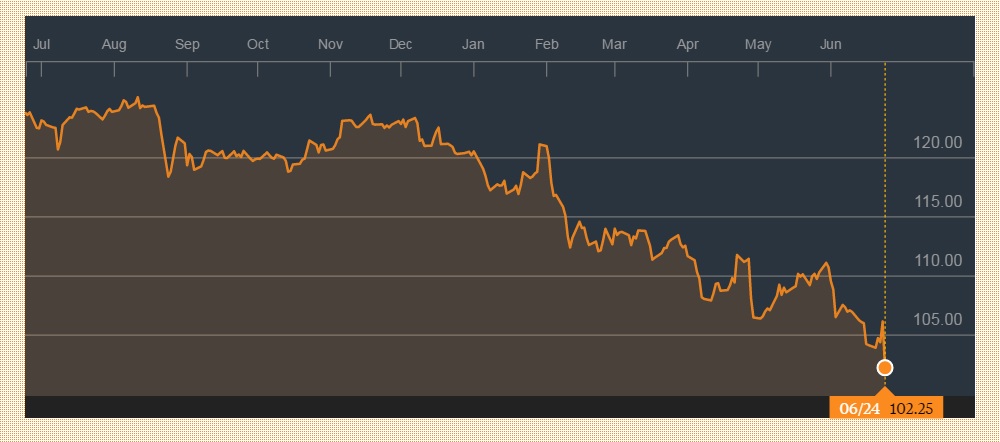
Task: Click the orange triangle pointer above the date tag
Action: pyautogui.click(x=884, y=390)
